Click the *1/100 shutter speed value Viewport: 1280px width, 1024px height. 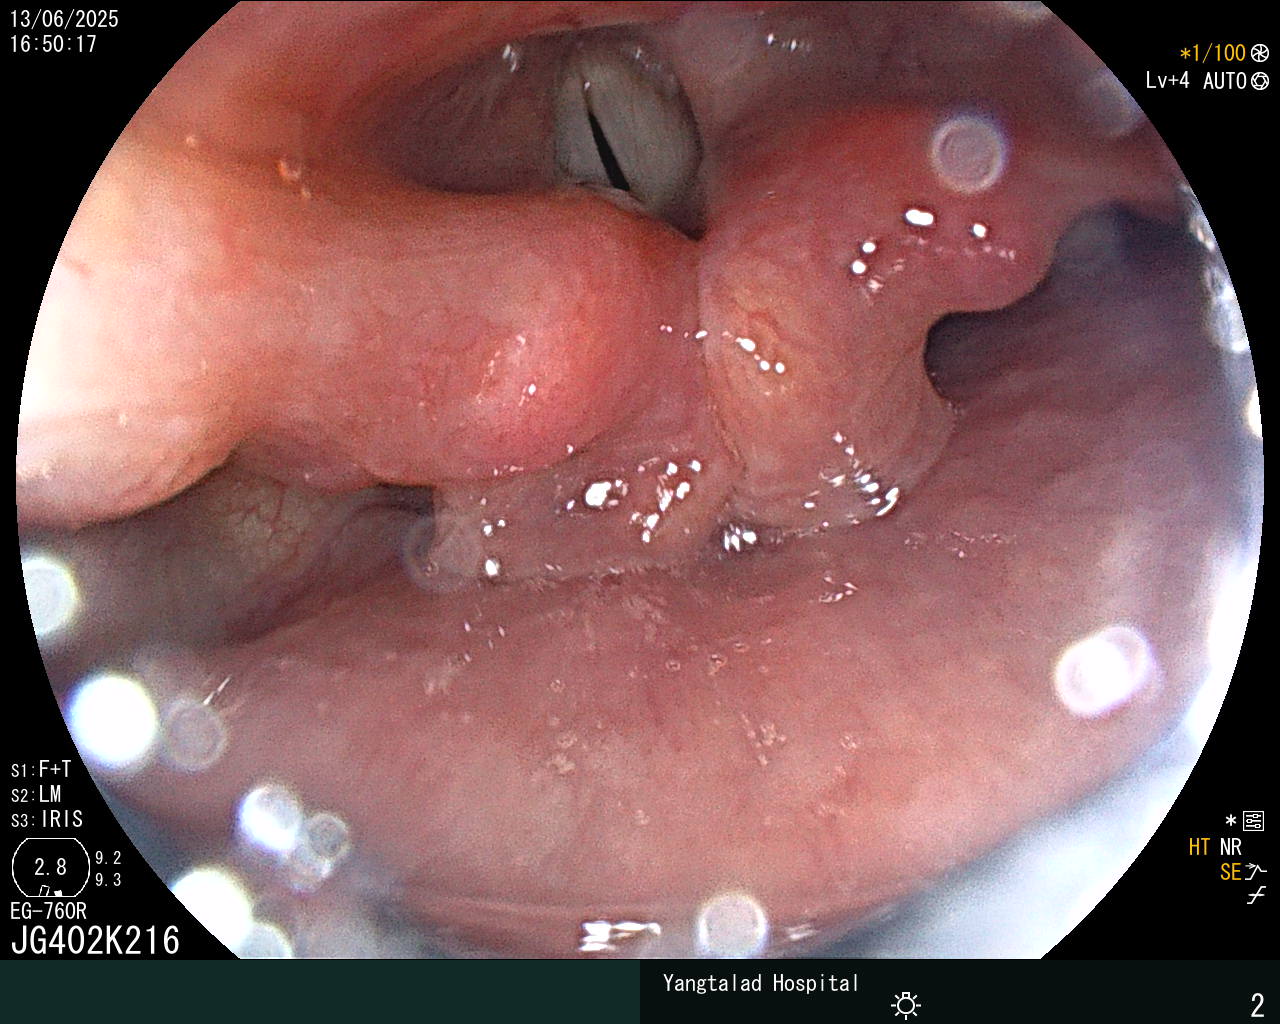coord(1213,54)
